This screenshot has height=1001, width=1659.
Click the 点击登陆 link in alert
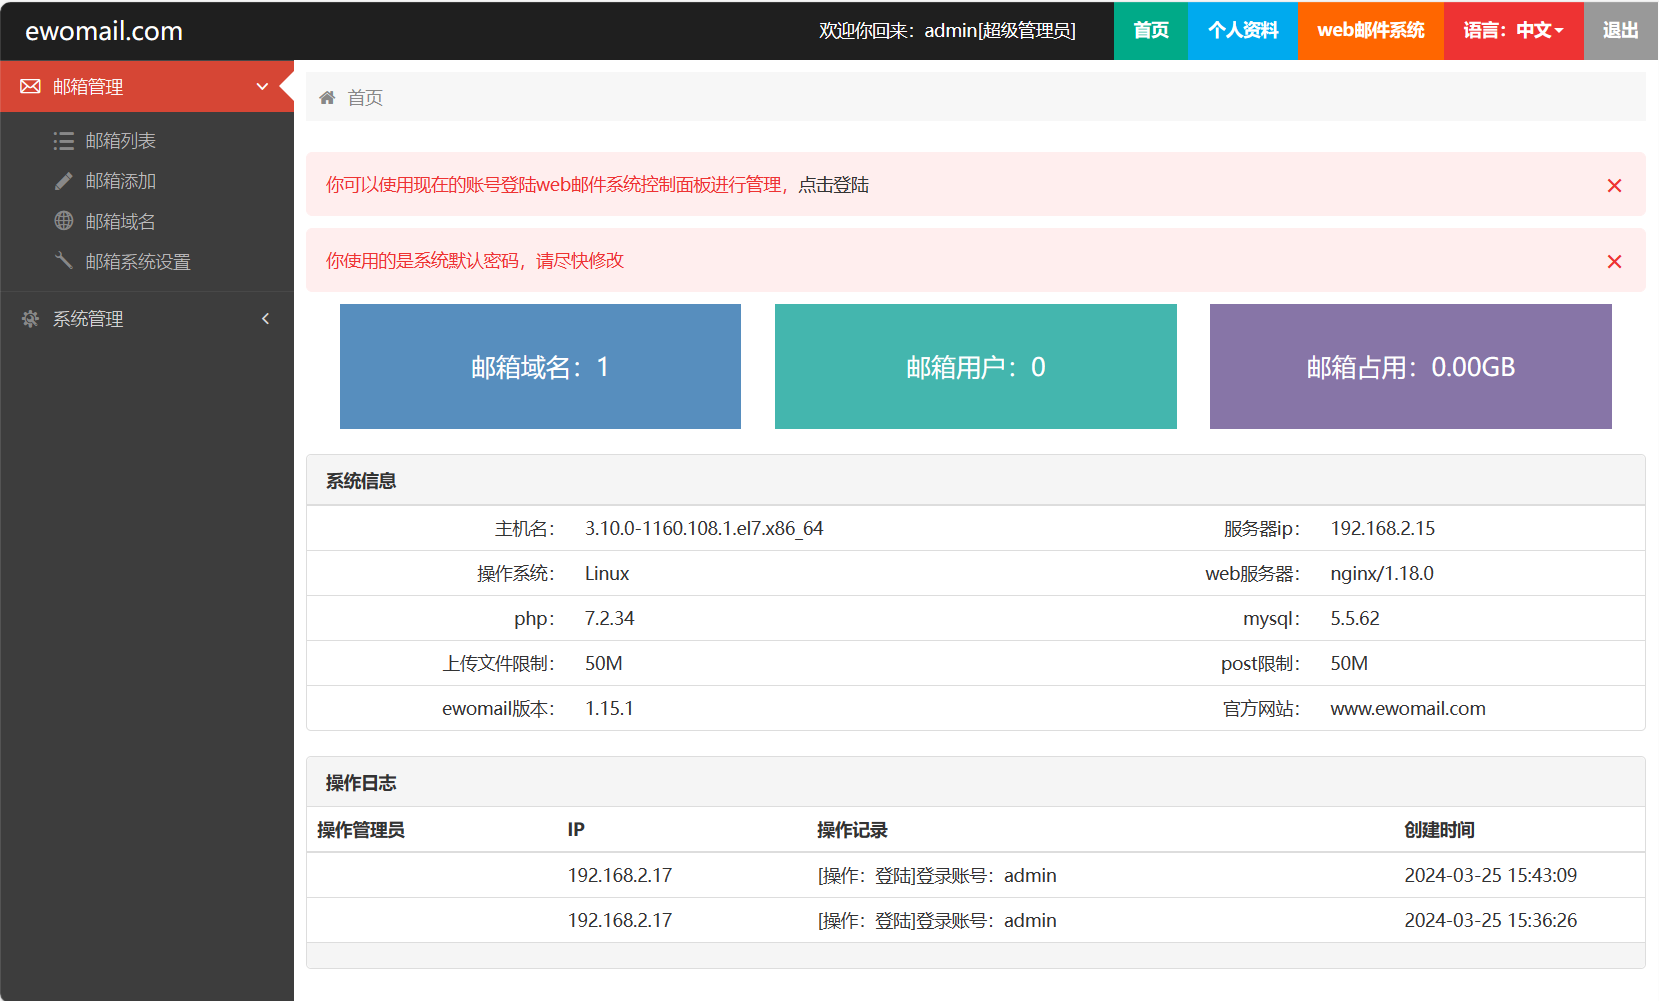point(833,185)
